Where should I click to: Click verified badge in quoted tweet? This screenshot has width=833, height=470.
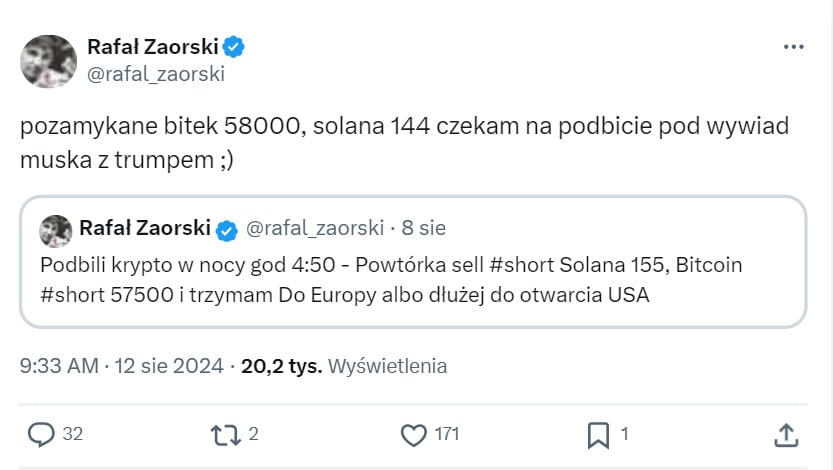(x=227, y=229)
